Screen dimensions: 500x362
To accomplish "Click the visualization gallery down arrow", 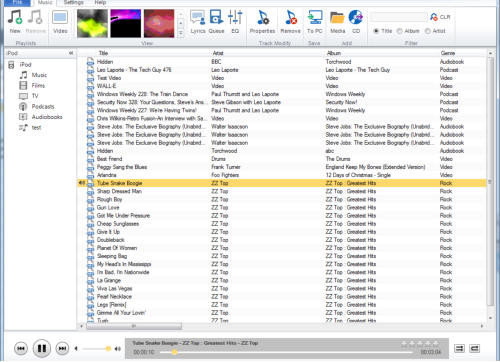I will click(180, 23).
